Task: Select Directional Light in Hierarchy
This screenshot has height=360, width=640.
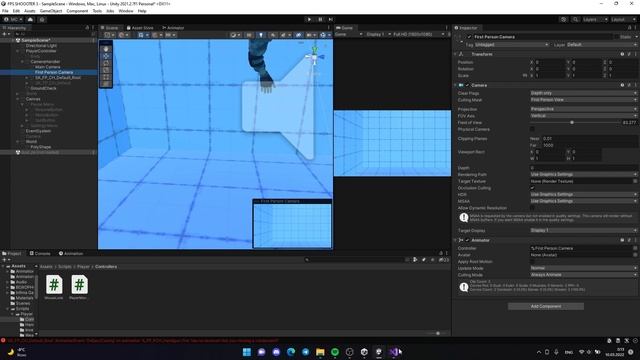Action: [x=41, y=46]
